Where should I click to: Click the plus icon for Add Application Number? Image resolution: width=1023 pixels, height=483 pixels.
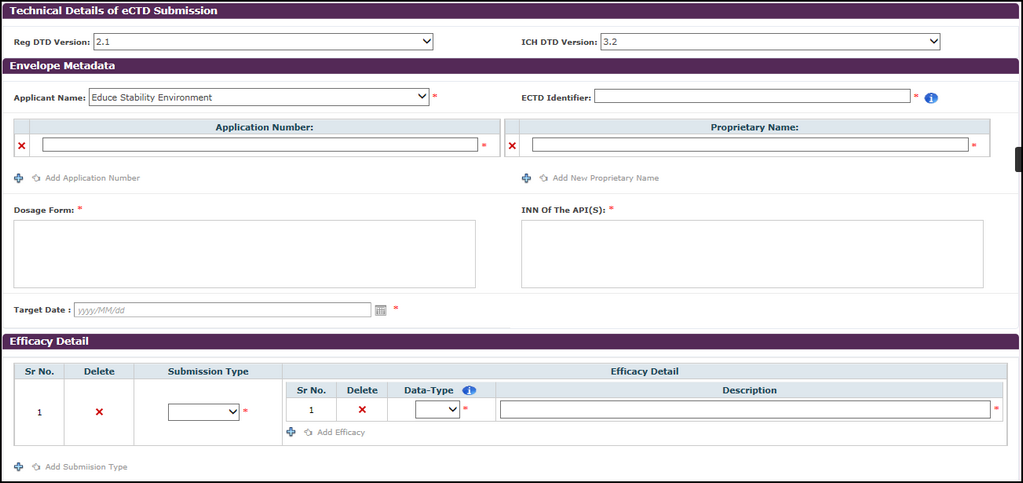pos(19,178)
